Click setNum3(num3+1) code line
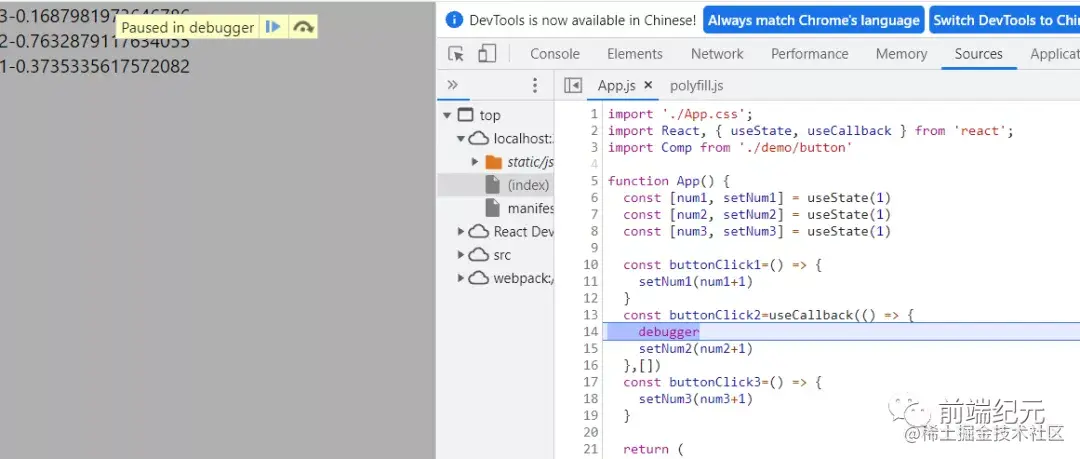1080x459 pixels. pyautogui.click(x=696, y=398)
